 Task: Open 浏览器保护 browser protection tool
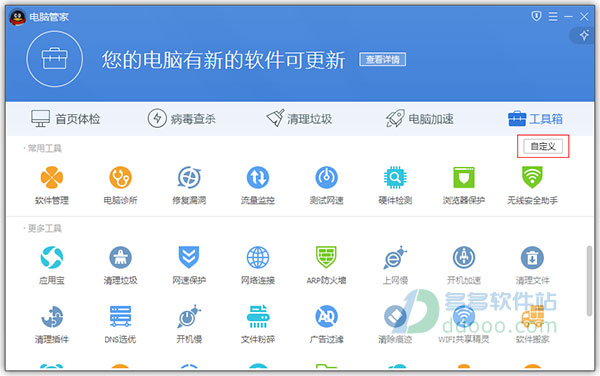pyautogui.click(x=464, y=185)
